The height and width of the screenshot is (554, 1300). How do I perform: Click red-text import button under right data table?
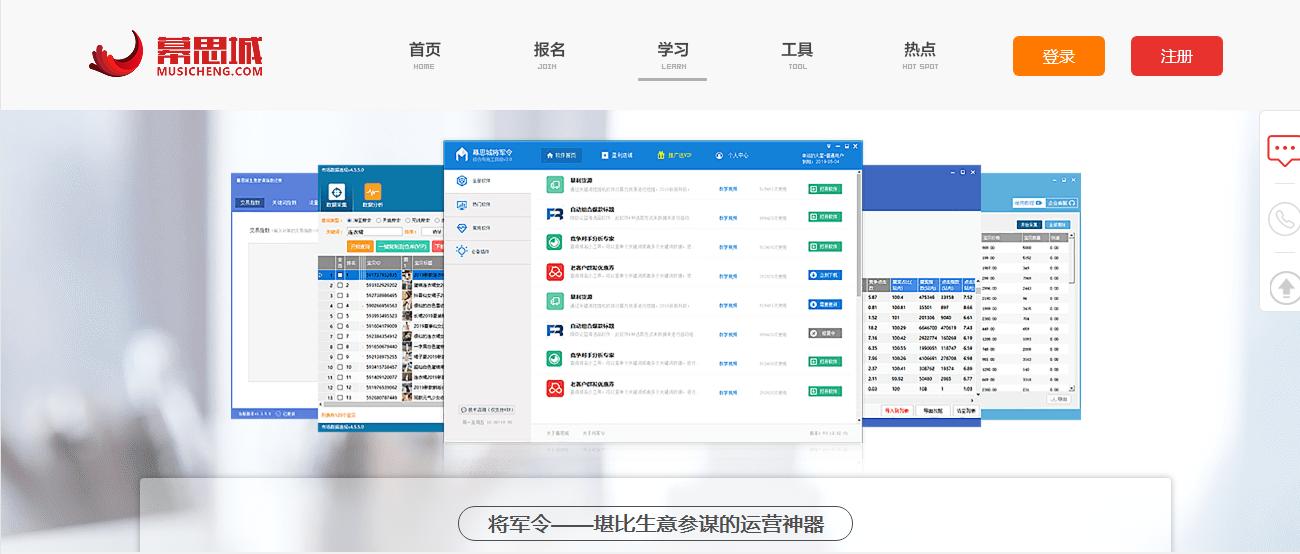pos(898,410)
